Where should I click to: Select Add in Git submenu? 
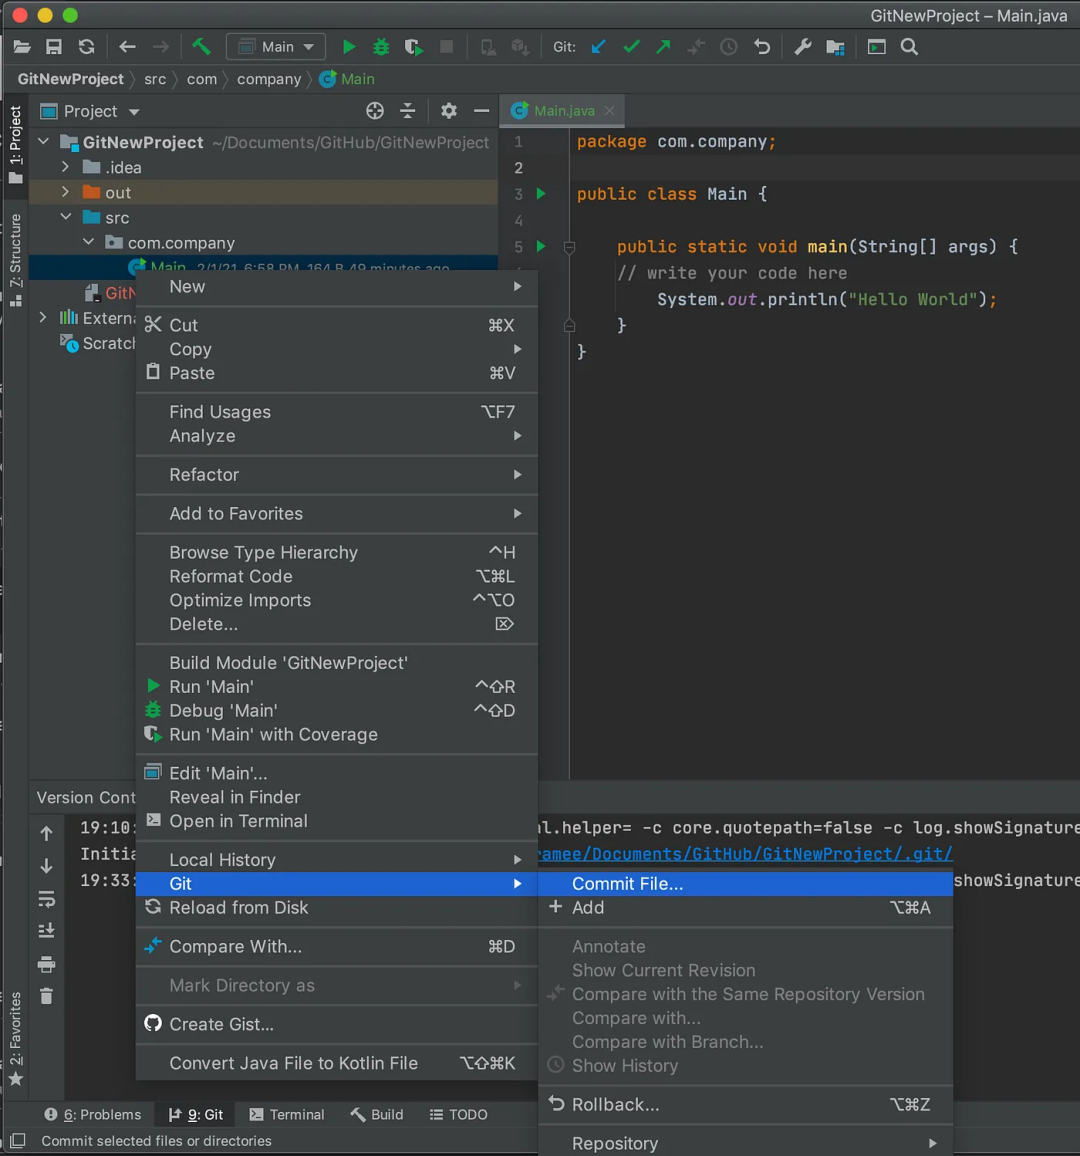745,908
